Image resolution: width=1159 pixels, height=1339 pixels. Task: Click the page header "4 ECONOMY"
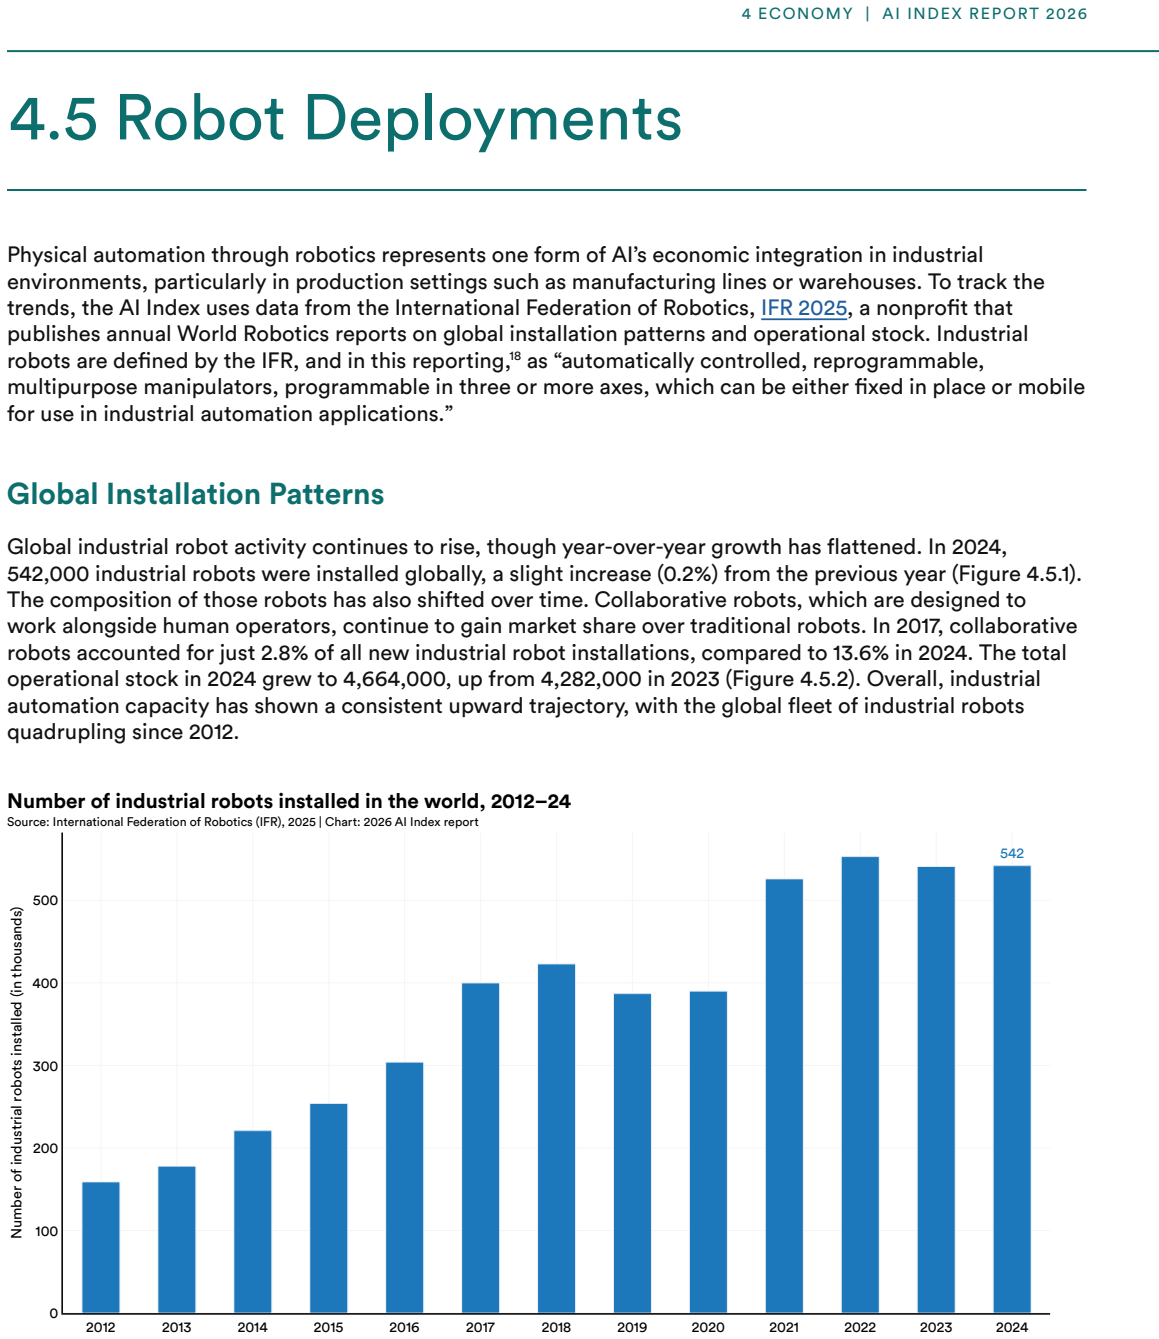click(x=797, y=14)
